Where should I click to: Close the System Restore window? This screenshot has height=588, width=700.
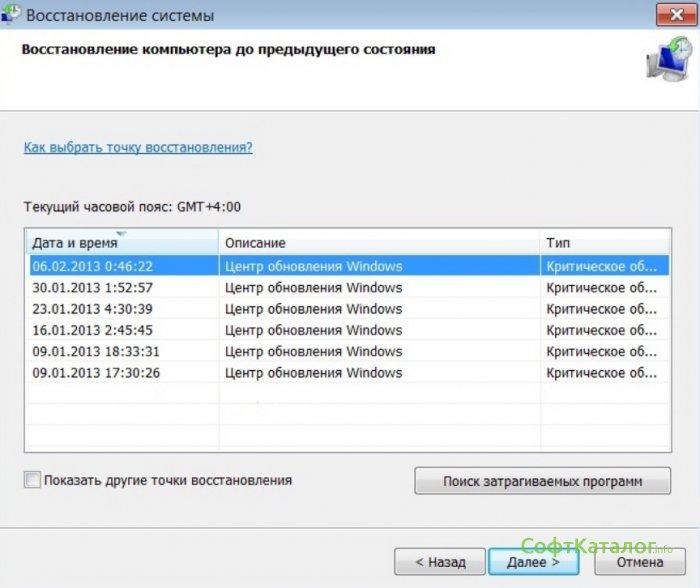tap(676, 15)
